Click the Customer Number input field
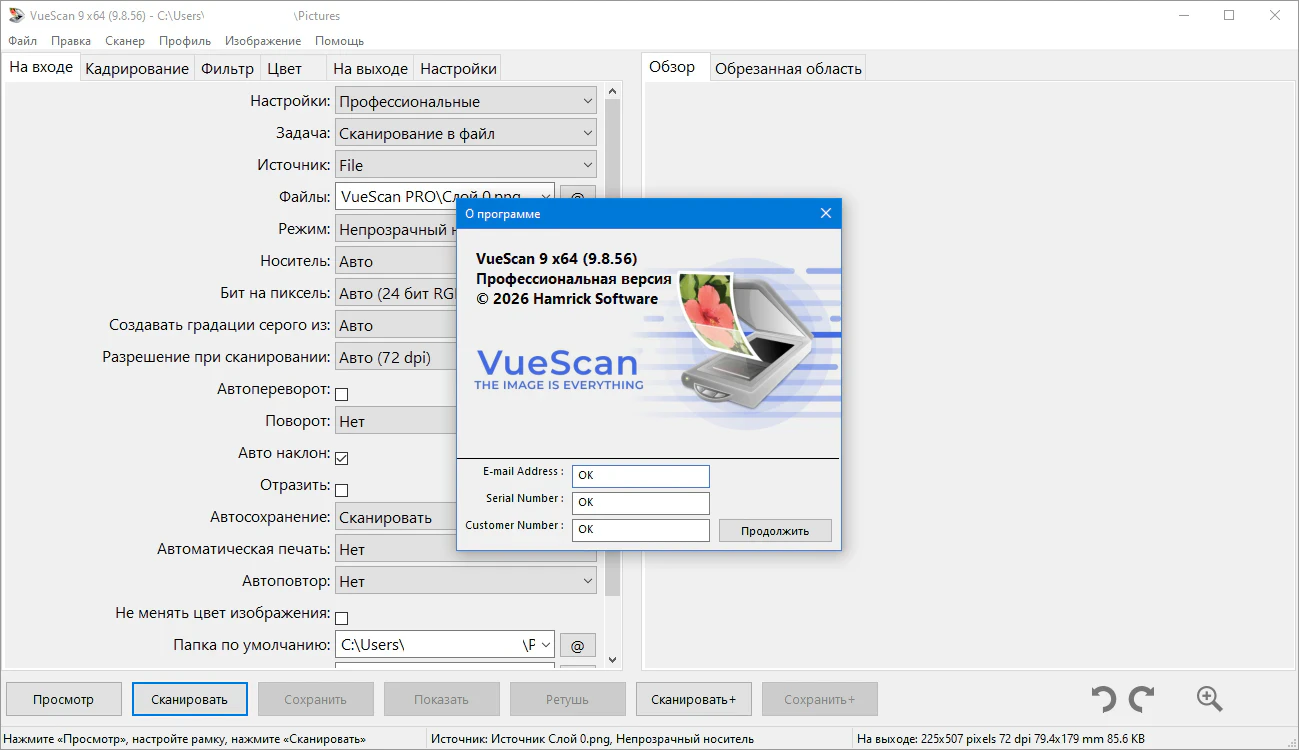The width and height of the screenshot is (1299, 750). coord(640,530)
